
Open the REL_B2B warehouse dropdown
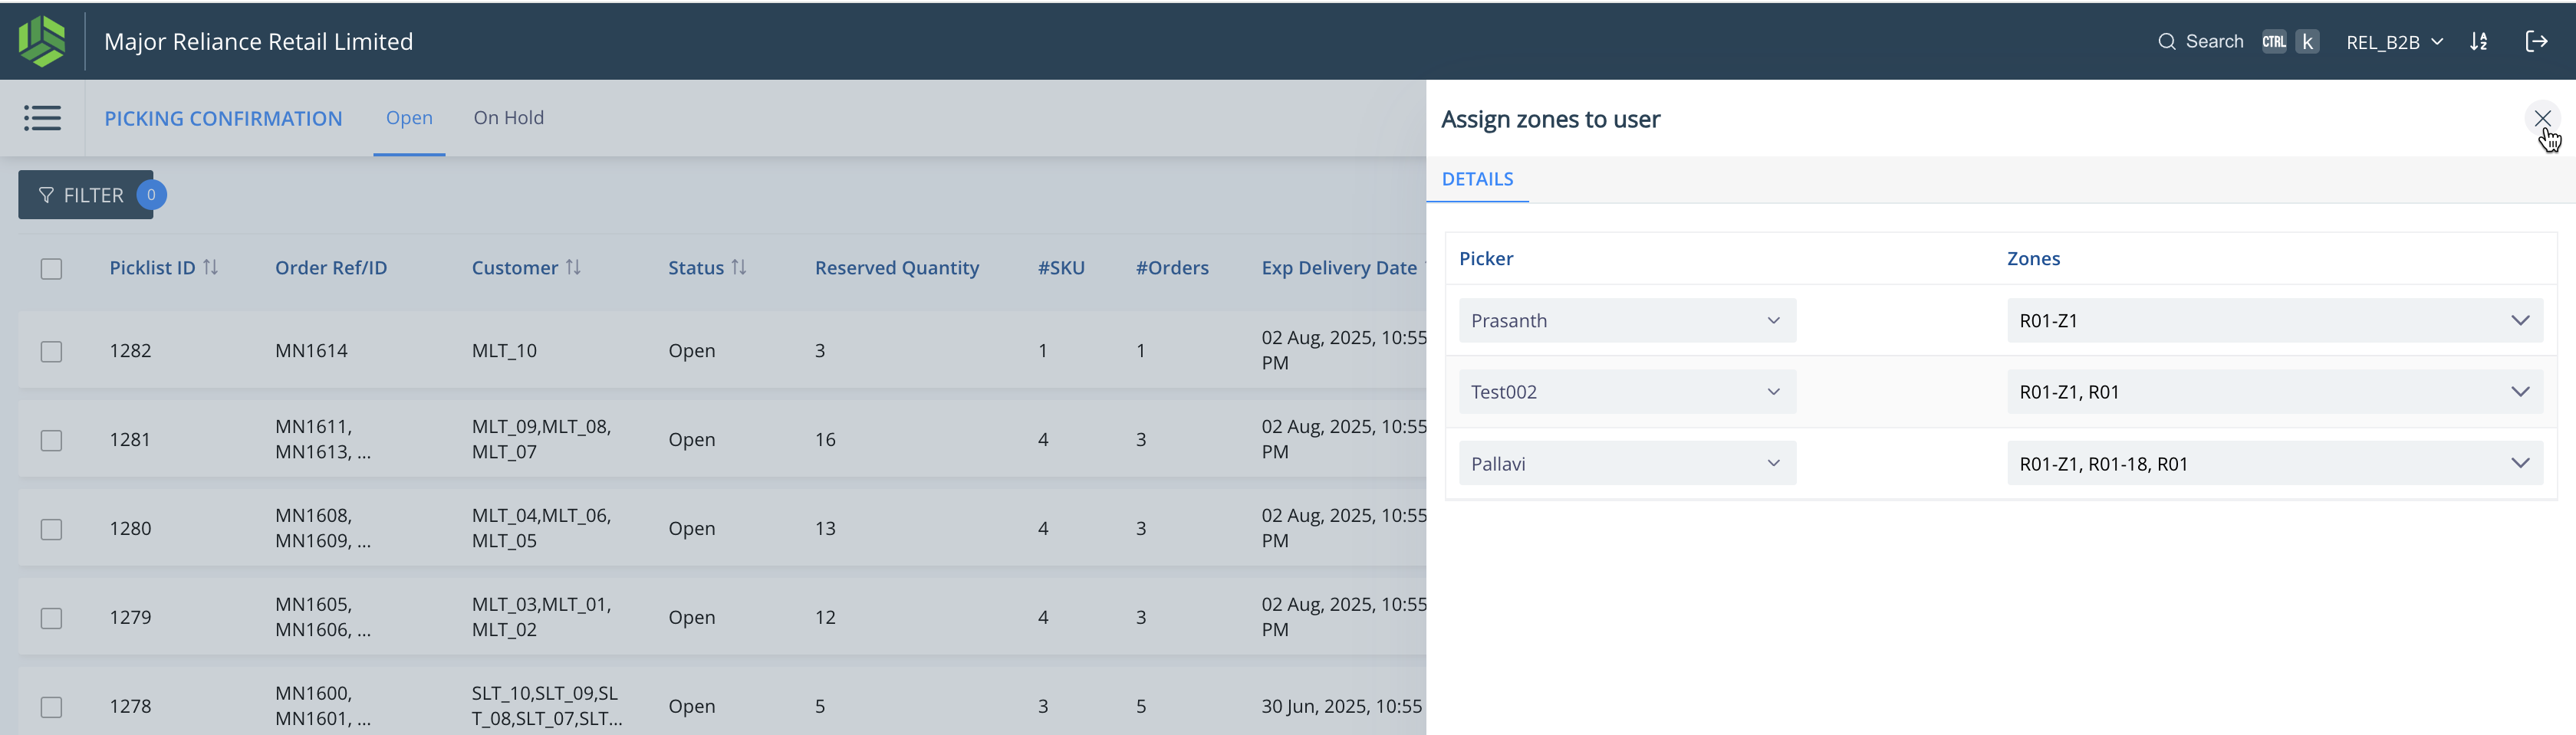[x=2394, y=42]
